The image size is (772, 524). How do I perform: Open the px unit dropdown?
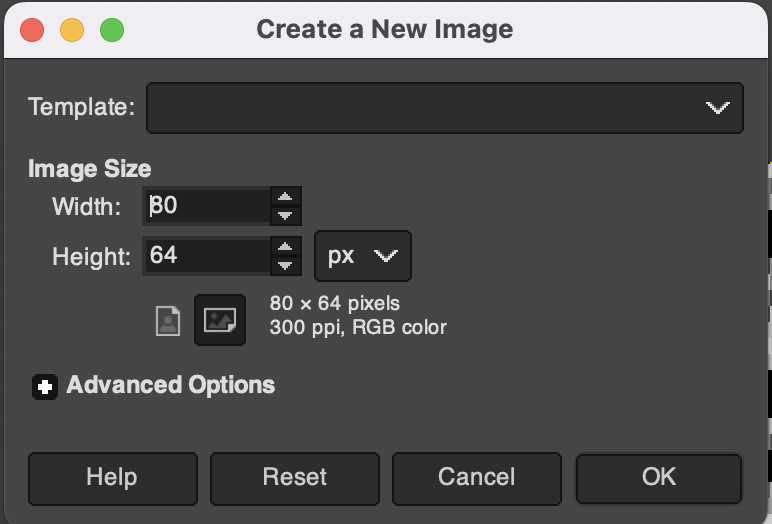coord(363,256)
